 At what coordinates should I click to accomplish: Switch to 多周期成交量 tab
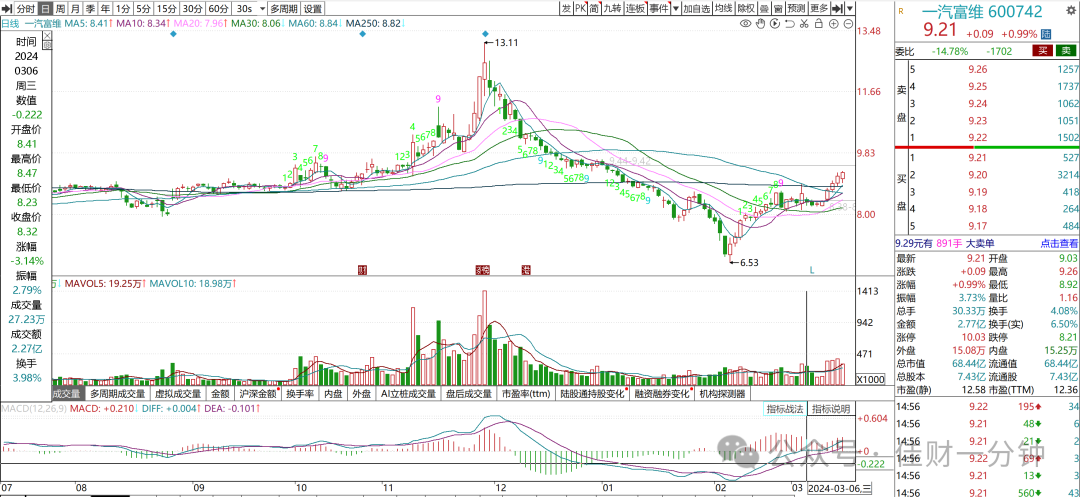(x=118, y=394)
